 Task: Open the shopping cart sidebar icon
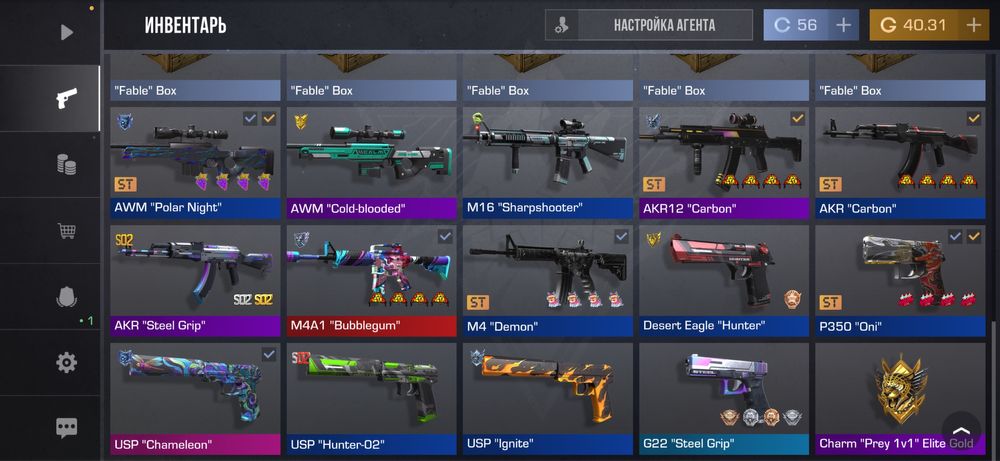click(66, 230)
